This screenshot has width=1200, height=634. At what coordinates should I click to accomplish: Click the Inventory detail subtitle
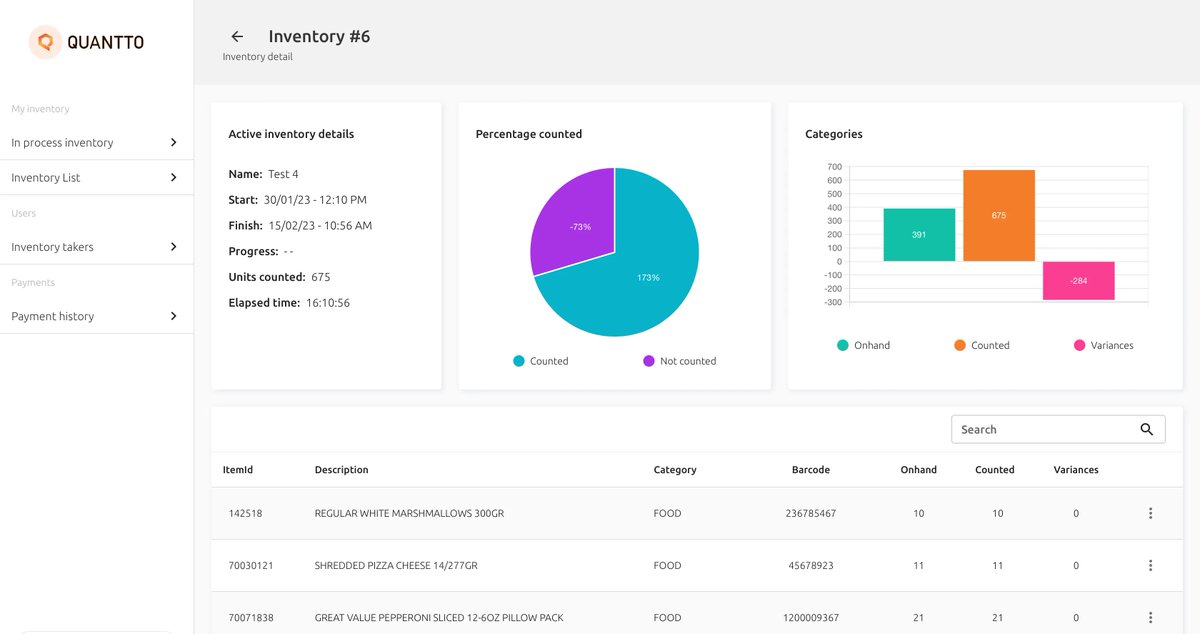point(258,57)
